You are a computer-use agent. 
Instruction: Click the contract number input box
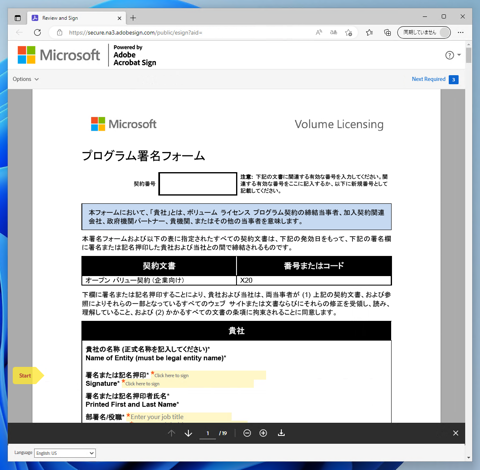coord(198,184)
